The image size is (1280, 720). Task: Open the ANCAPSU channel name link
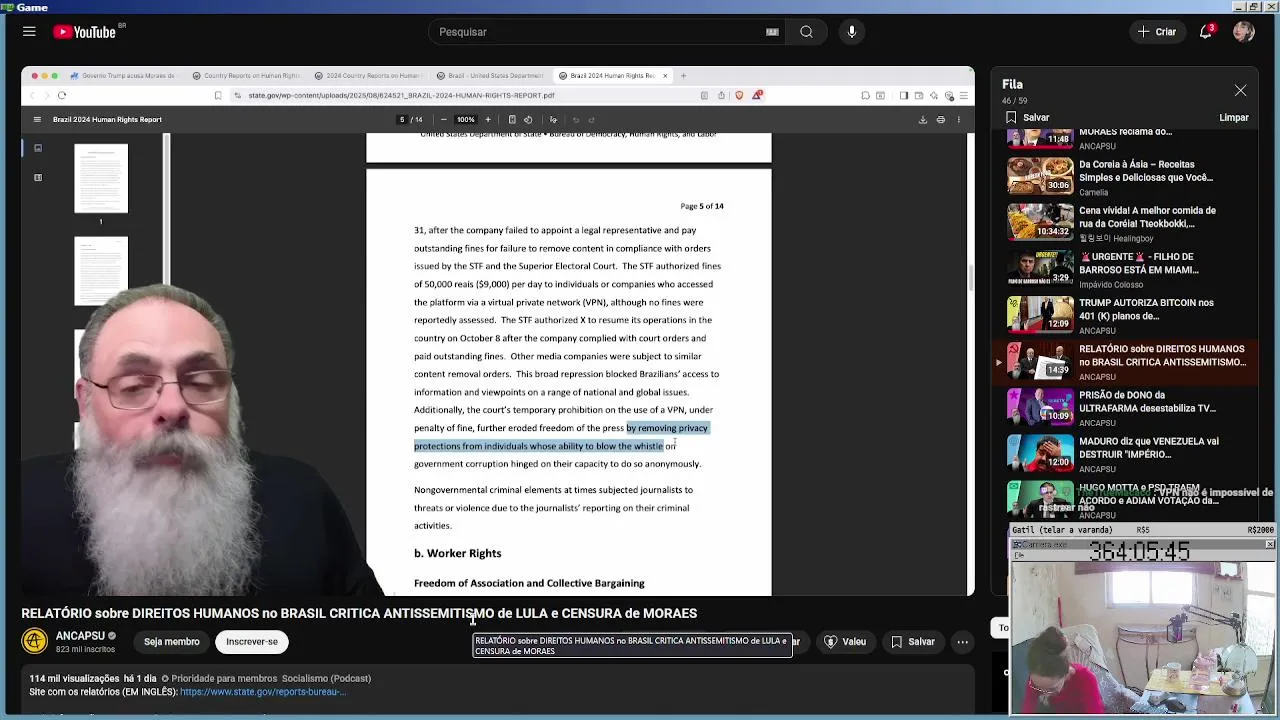pyautogui.click(x=80, y=636)
